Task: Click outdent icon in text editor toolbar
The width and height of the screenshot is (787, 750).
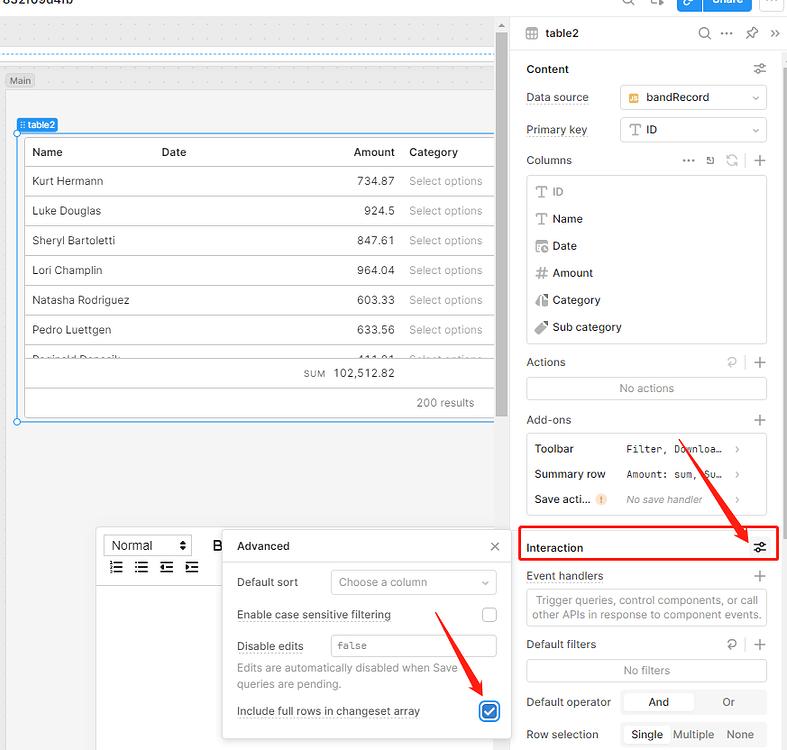Action: (167, 567)
